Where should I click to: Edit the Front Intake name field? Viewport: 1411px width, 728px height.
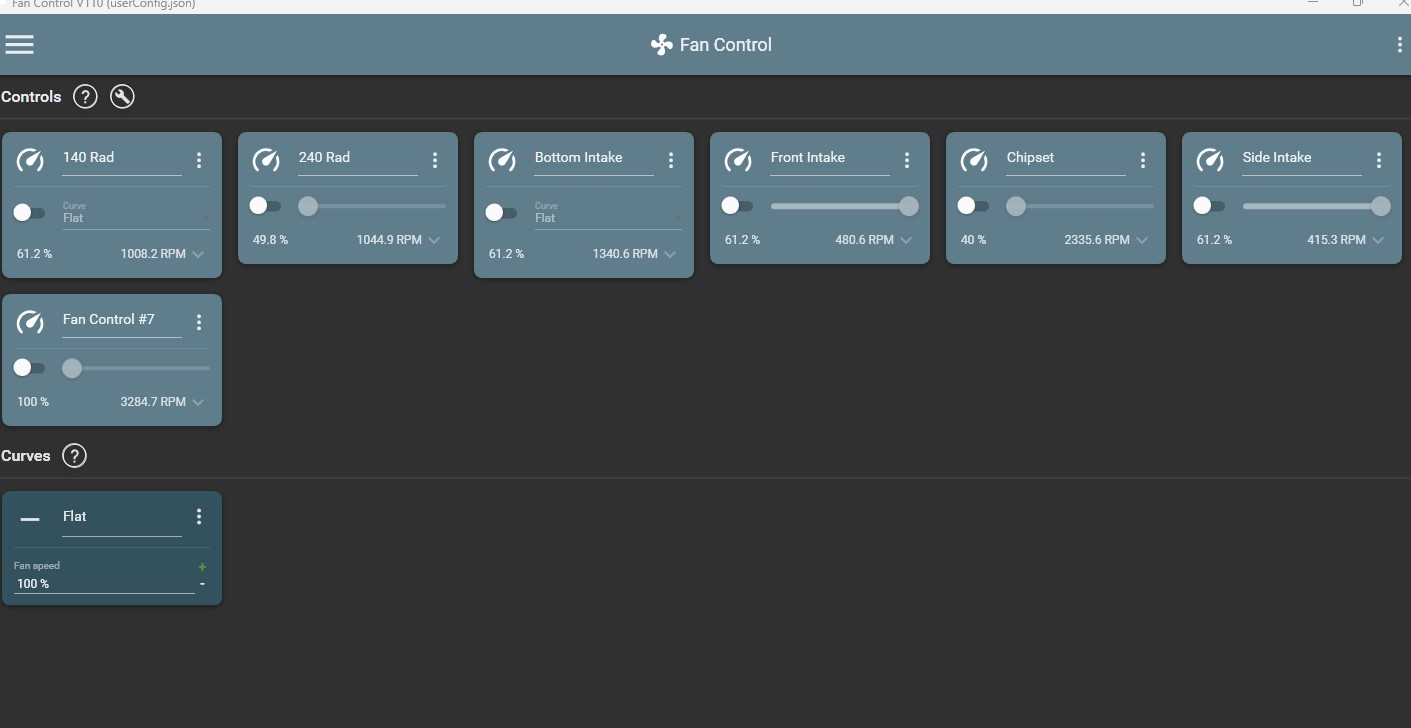coord(830,158)
